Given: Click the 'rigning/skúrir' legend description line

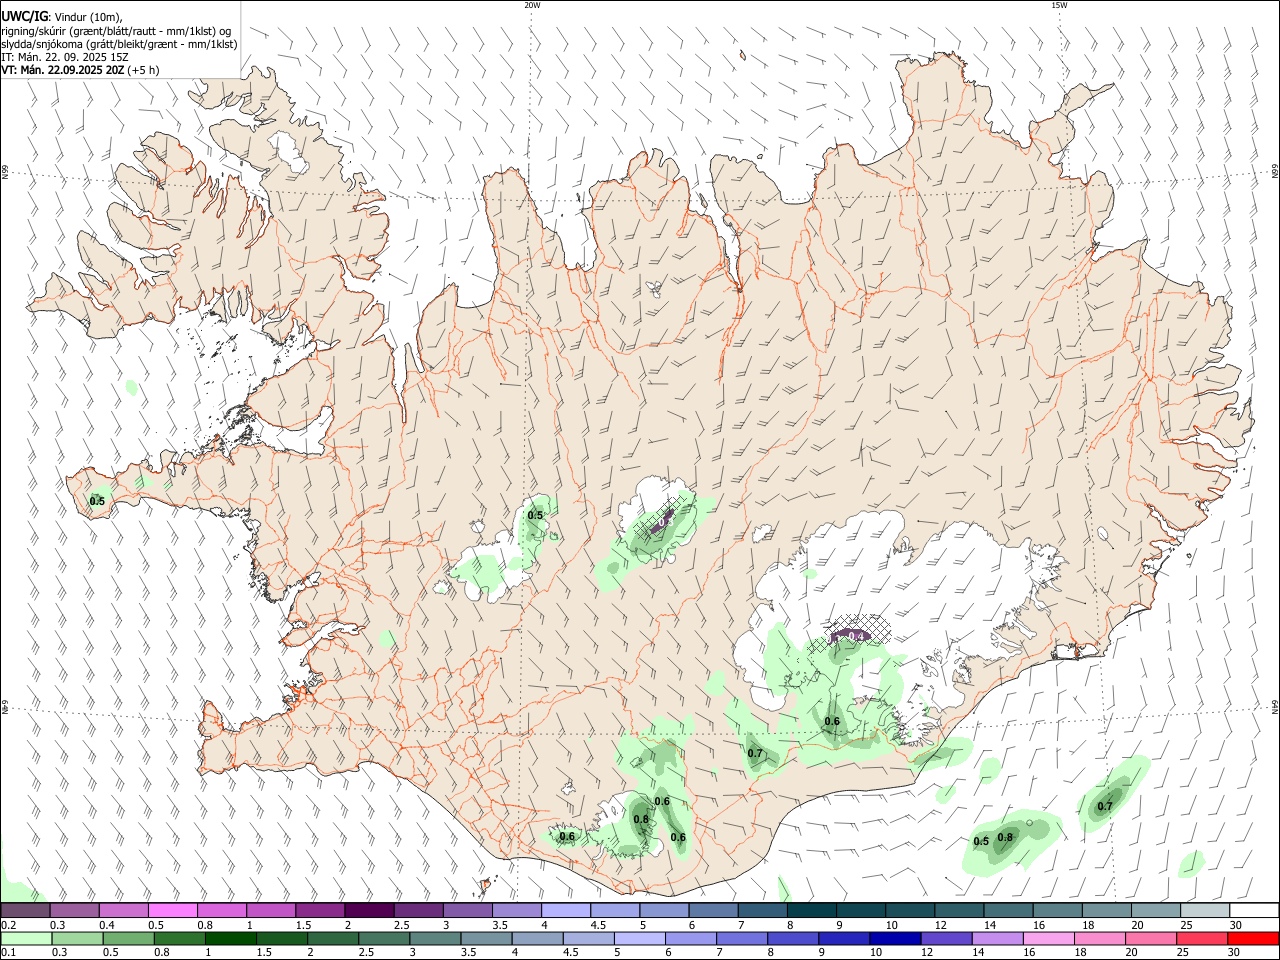Looking at the screenshot, I should [x=115, y=30].
